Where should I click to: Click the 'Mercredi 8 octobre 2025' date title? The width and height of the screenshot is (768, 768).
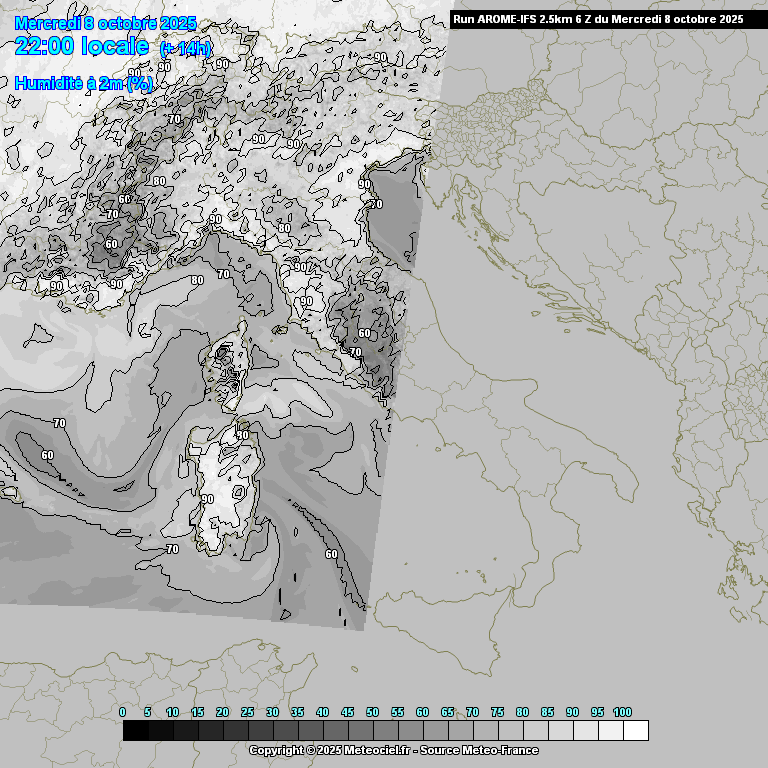[x=106, y=23]
